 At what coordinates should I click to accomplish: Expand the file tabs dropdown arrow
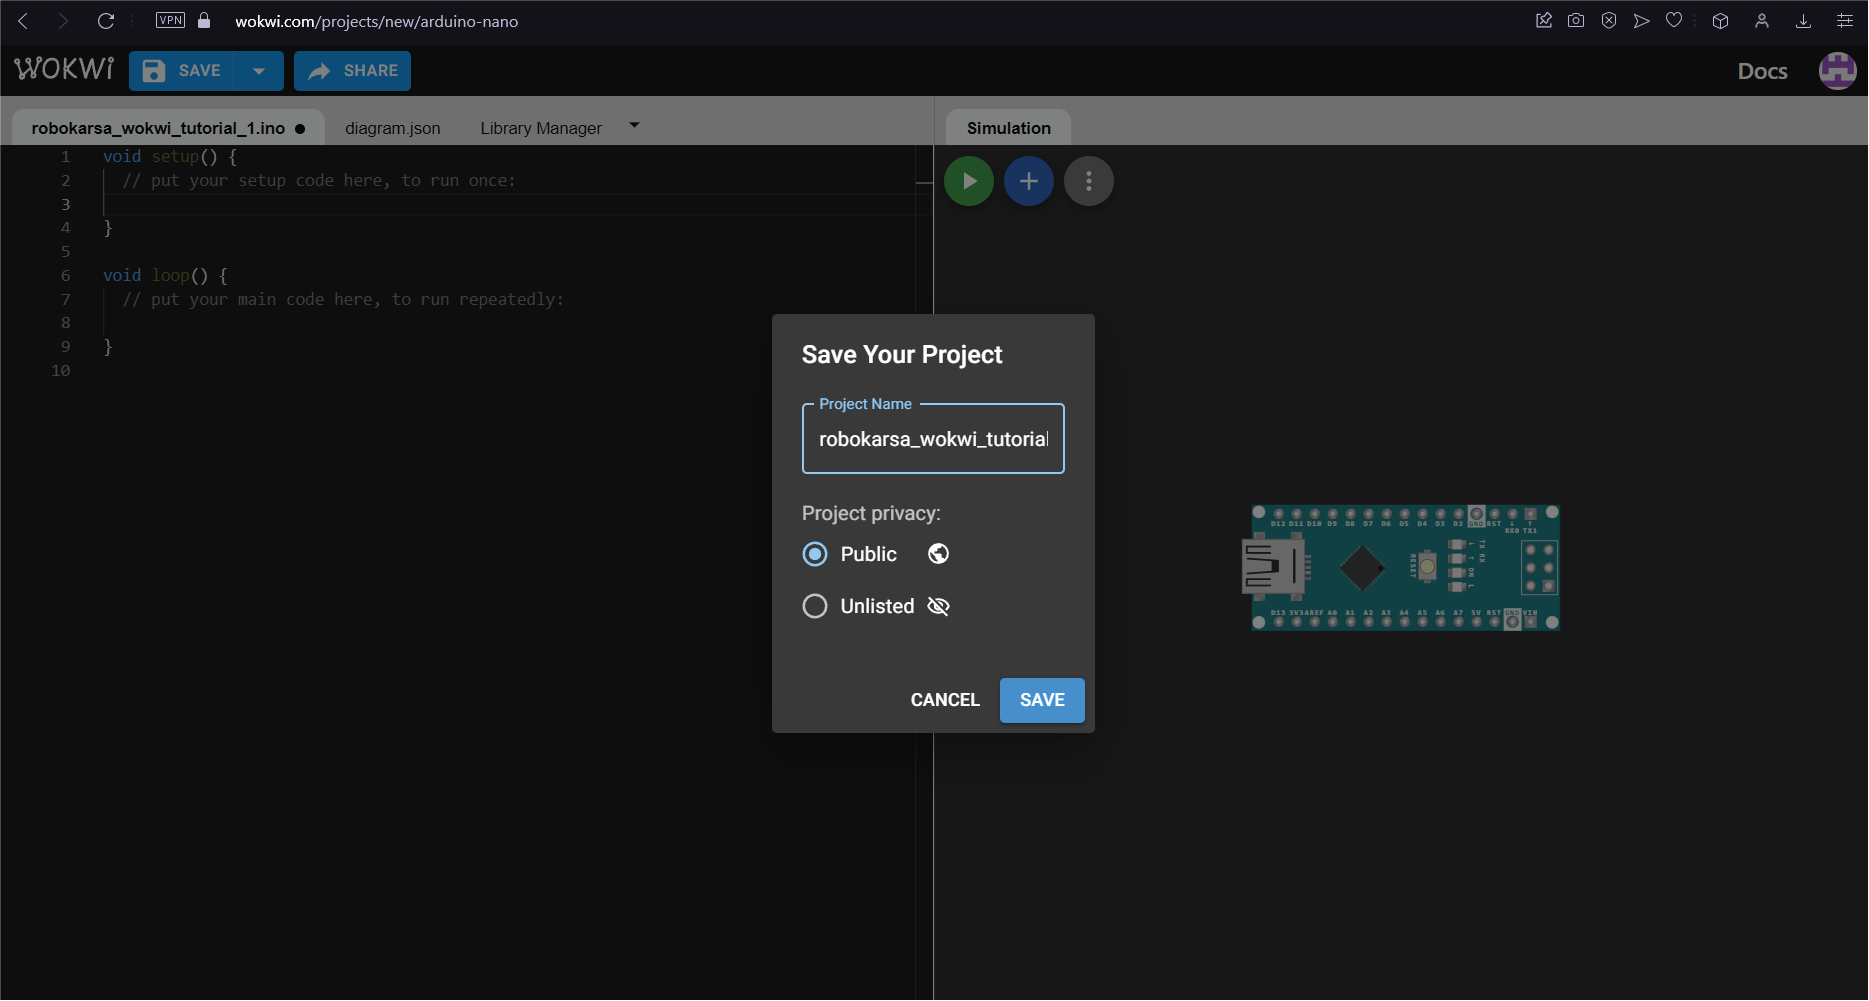point(634,125)
